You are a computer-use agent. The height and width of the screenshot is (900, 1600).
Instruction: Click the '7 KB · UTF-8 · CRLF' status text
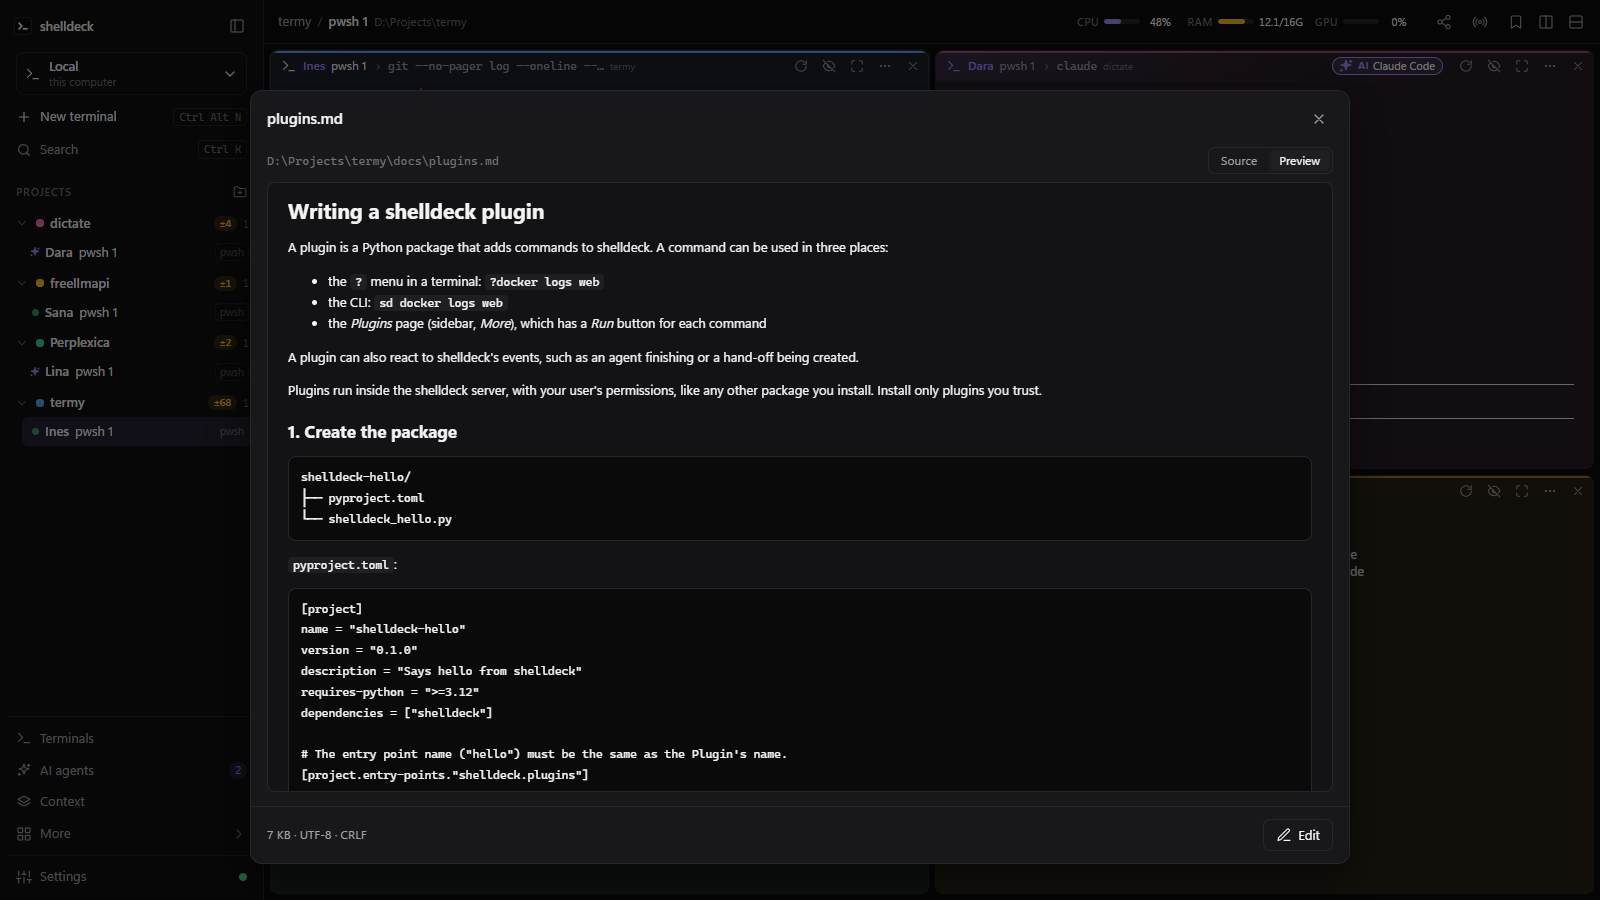pos(317,835)
